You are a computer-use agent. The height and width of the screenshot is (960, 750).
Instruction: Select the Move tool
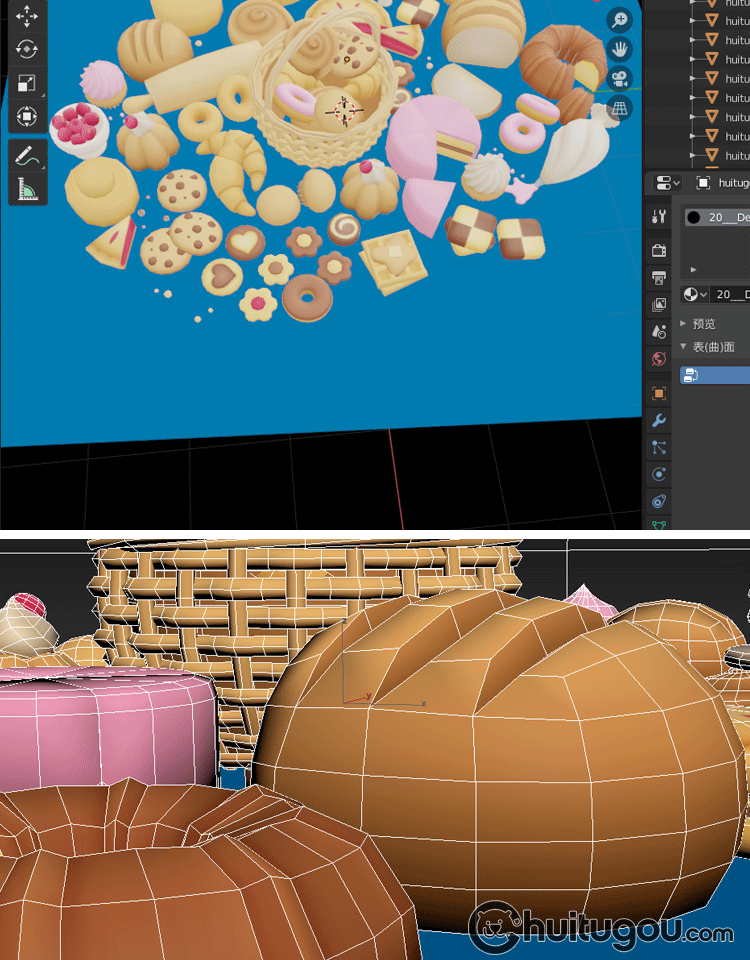click(27, 17)
